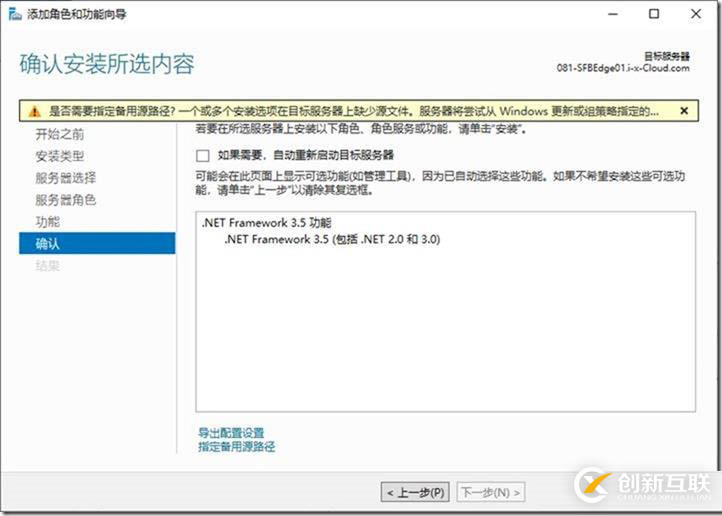Enable automatic restart of the target server
The width and height of the screenshot is (722, 516).
[203, 156]
